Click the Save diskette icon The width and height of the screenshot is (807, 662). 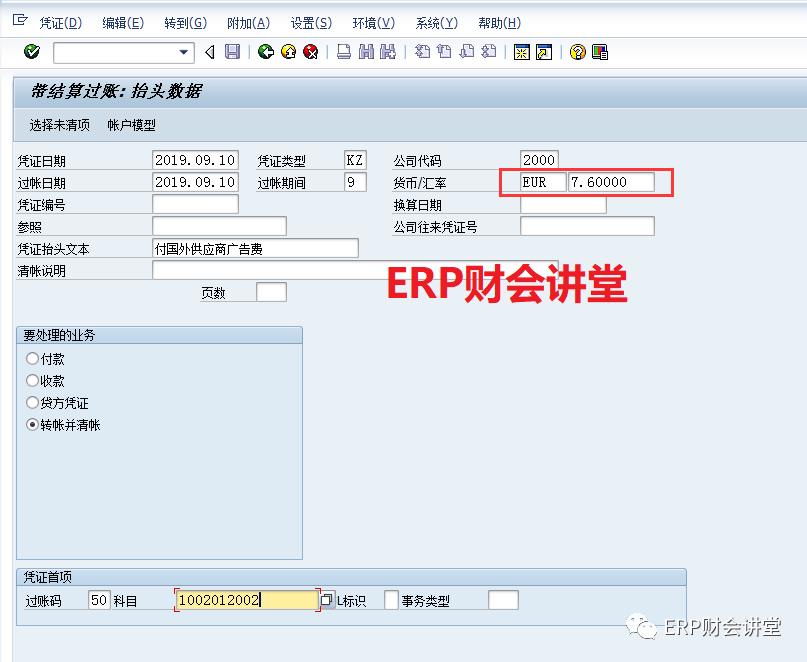[x=232, y=52]
